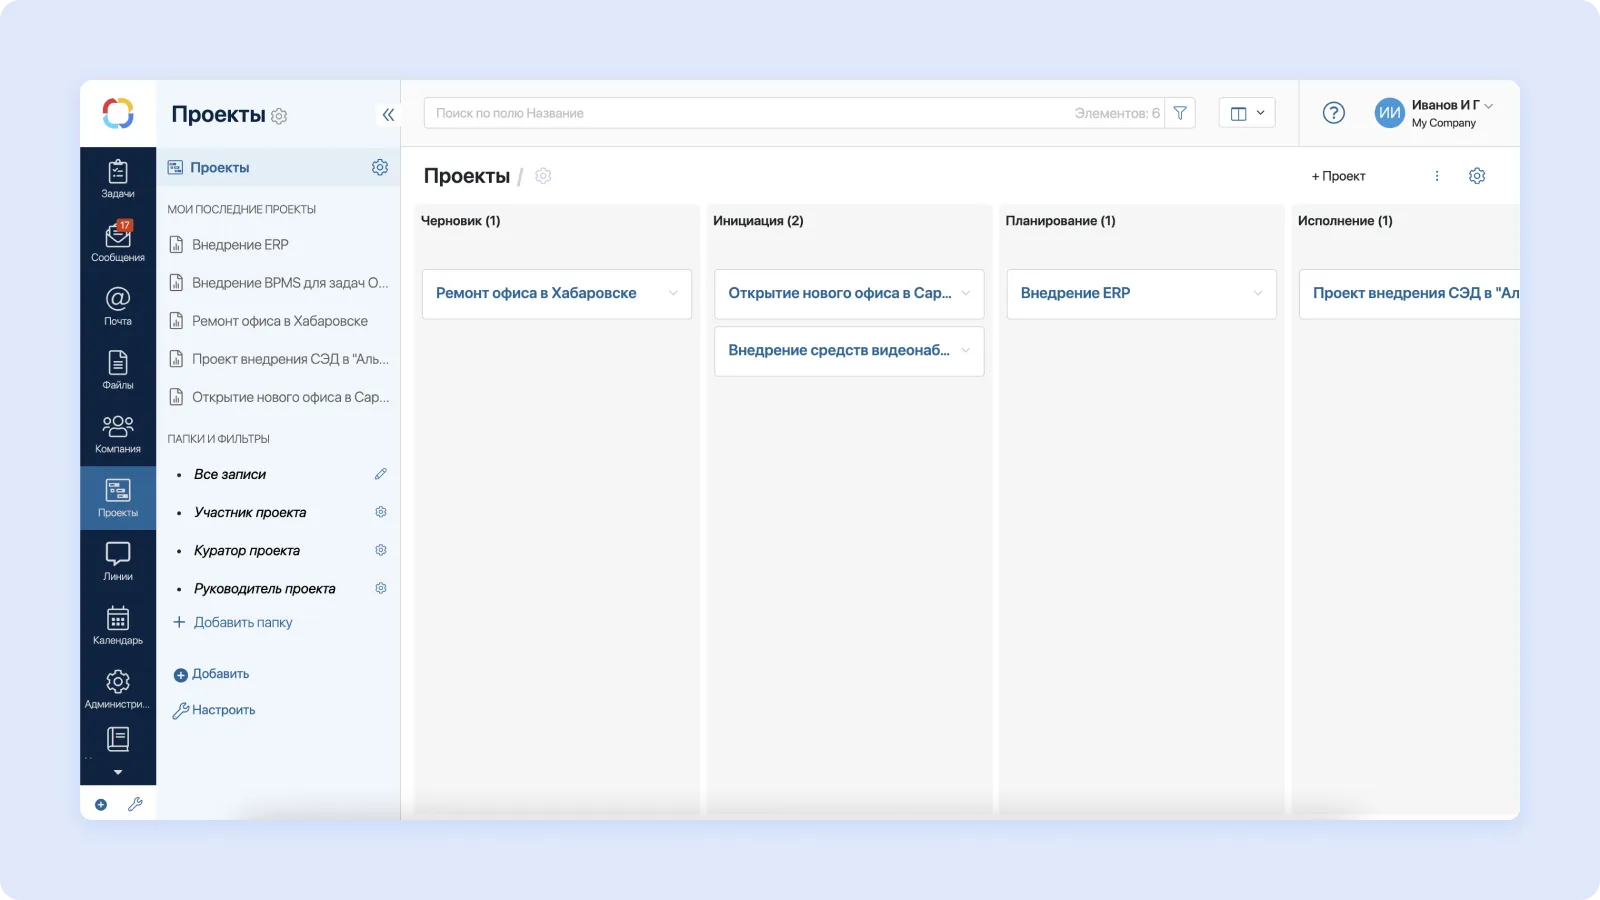This screenshot has width=1600, height=900.
Task: Open the Задачи section in sidebar
Action: point(118,179)
